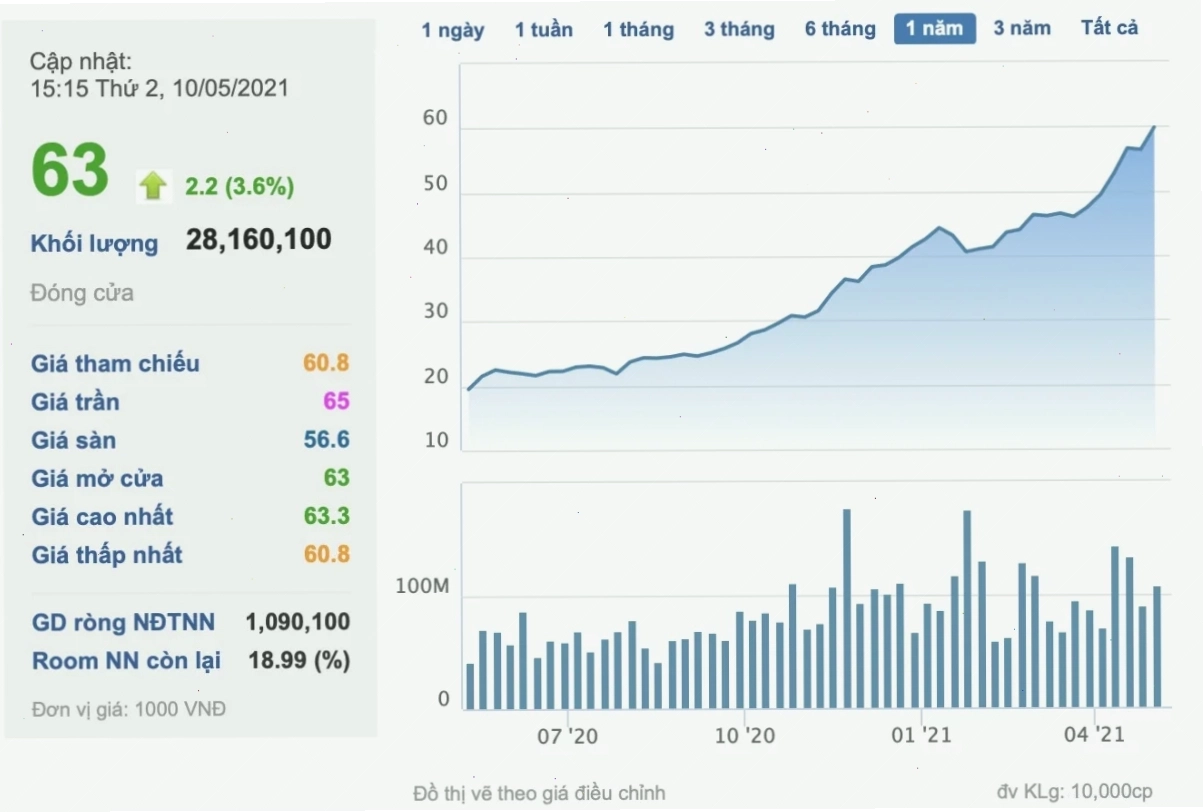This screenshot has width=1203, height=812.
Task: Click the green up-arrow price change icon
Action: pos(153,185)
